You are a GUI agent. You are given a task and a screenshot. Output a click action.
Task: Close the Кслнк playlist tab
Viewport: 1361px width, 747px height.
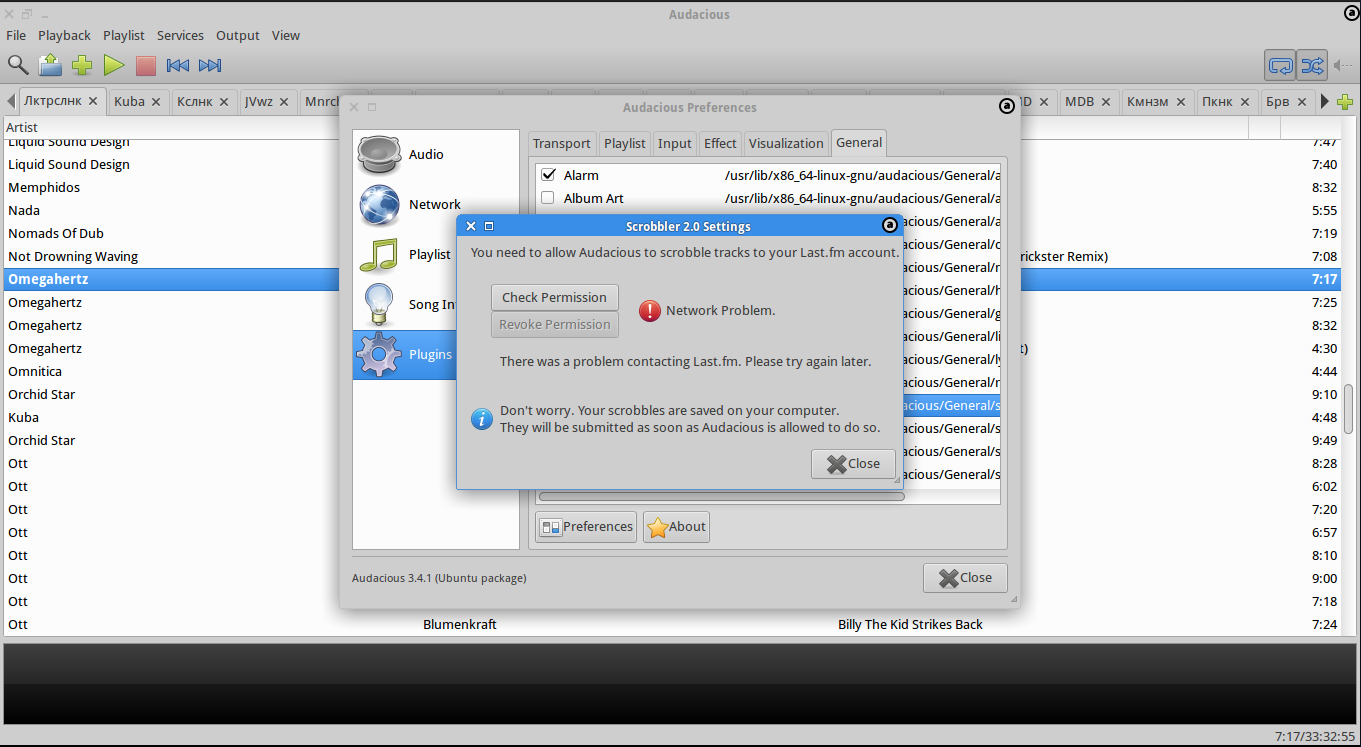(x=224, y=101)
